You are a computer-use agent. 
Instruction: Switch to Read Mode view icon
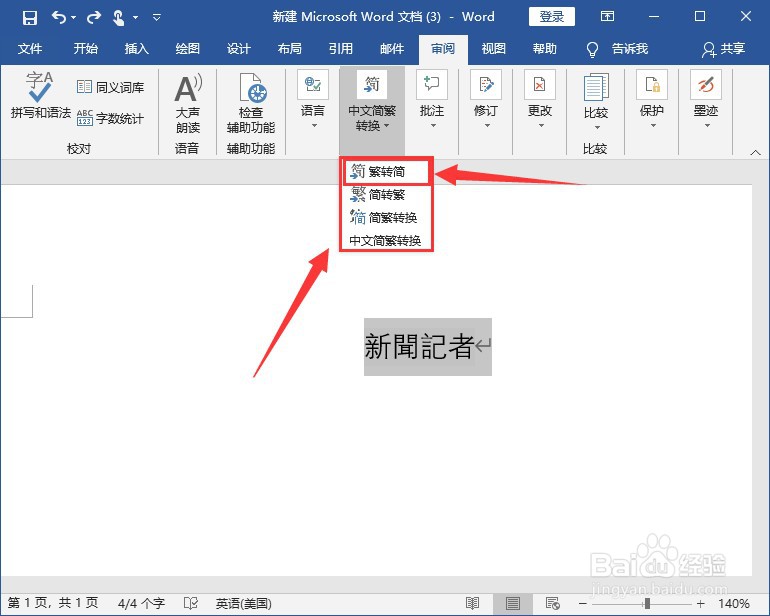coord(472,603)
